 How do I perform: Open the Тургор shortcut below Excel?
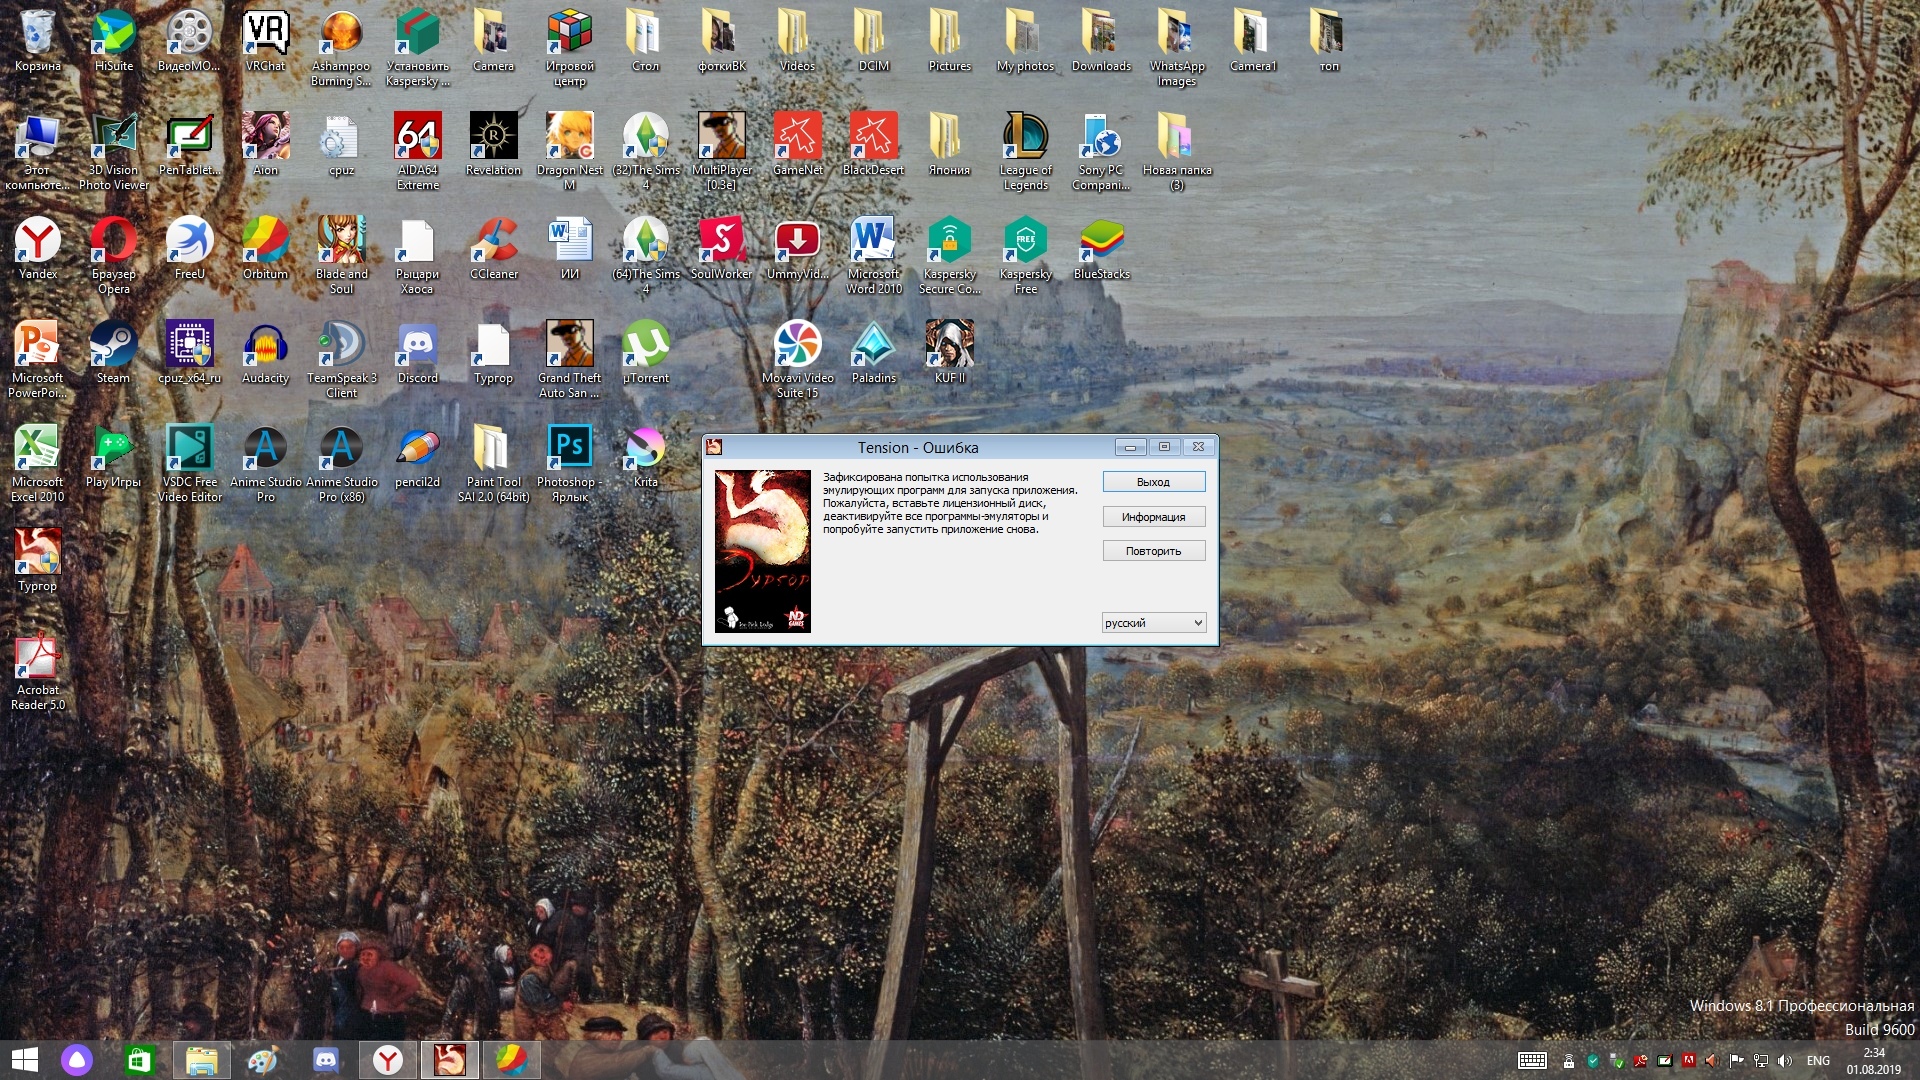pos(37,561)
